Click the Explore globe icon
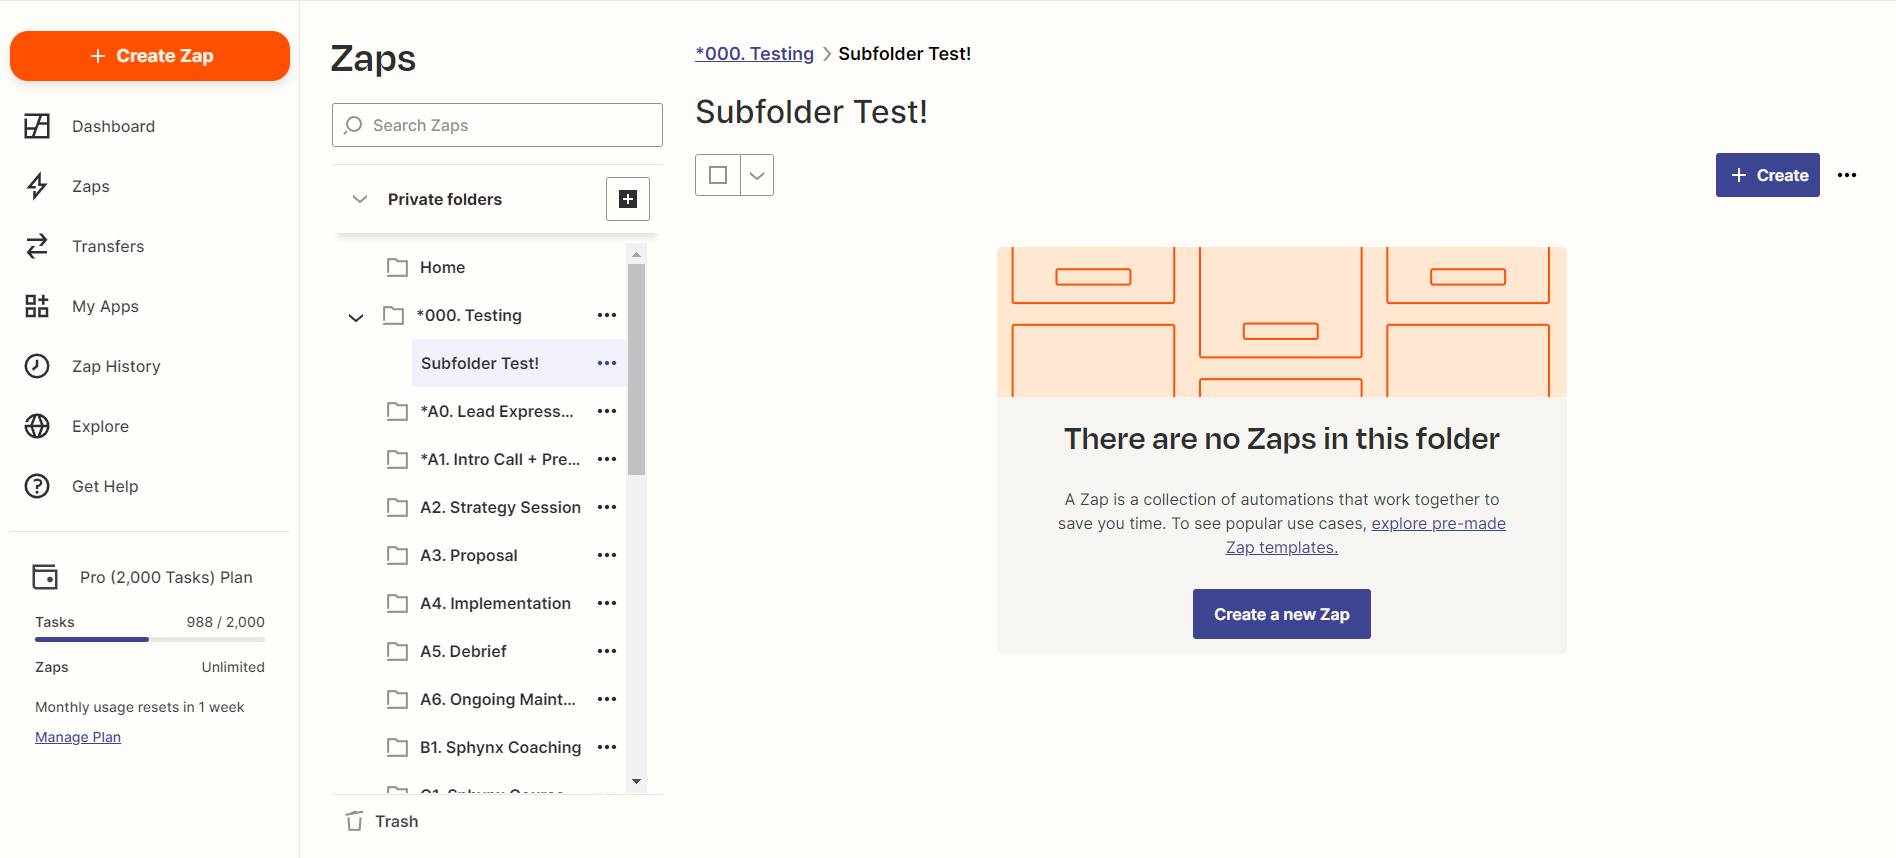 pos(37,426)
